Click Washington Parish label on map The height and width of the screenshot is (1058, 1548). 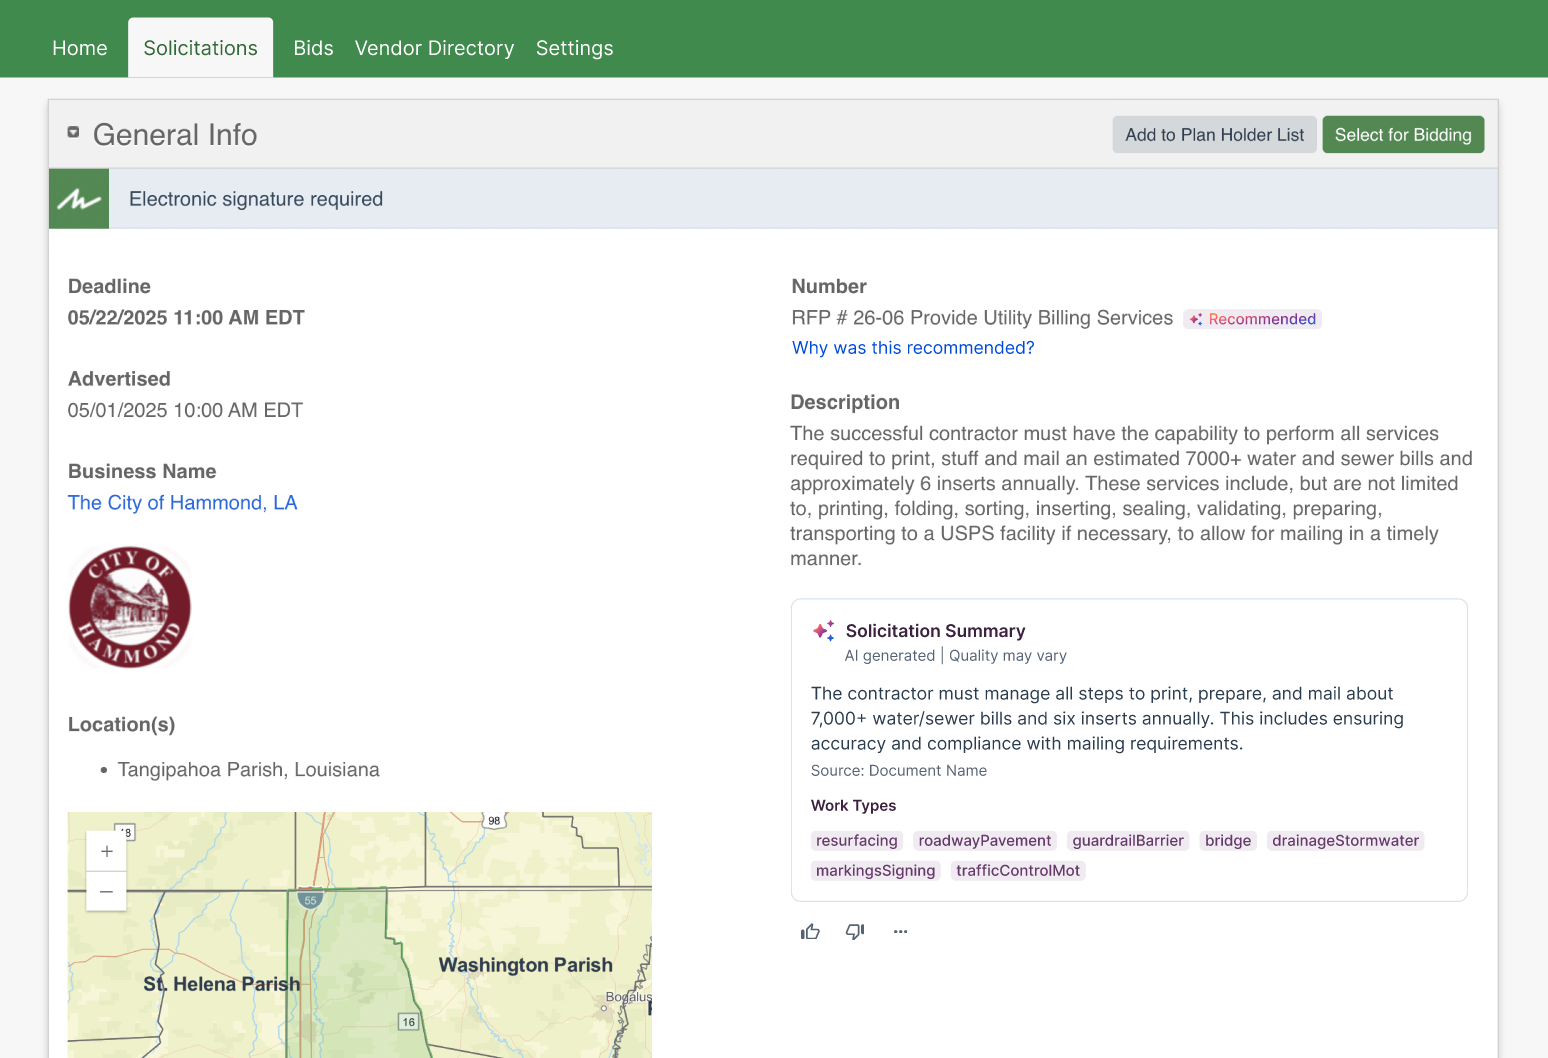point(526,965)
